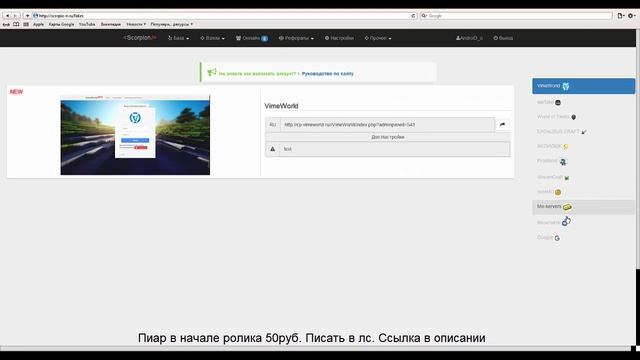
Task: Click the blue thumbs-up icon in the sidebar
Action: [x=566, y=222]
